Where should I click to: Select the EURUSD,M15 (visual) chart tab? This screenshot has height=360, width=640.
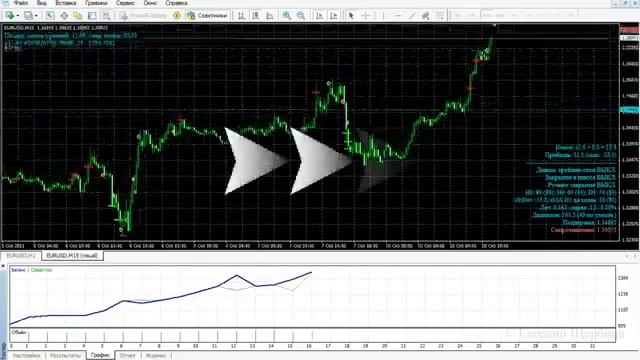coord(72,256)
